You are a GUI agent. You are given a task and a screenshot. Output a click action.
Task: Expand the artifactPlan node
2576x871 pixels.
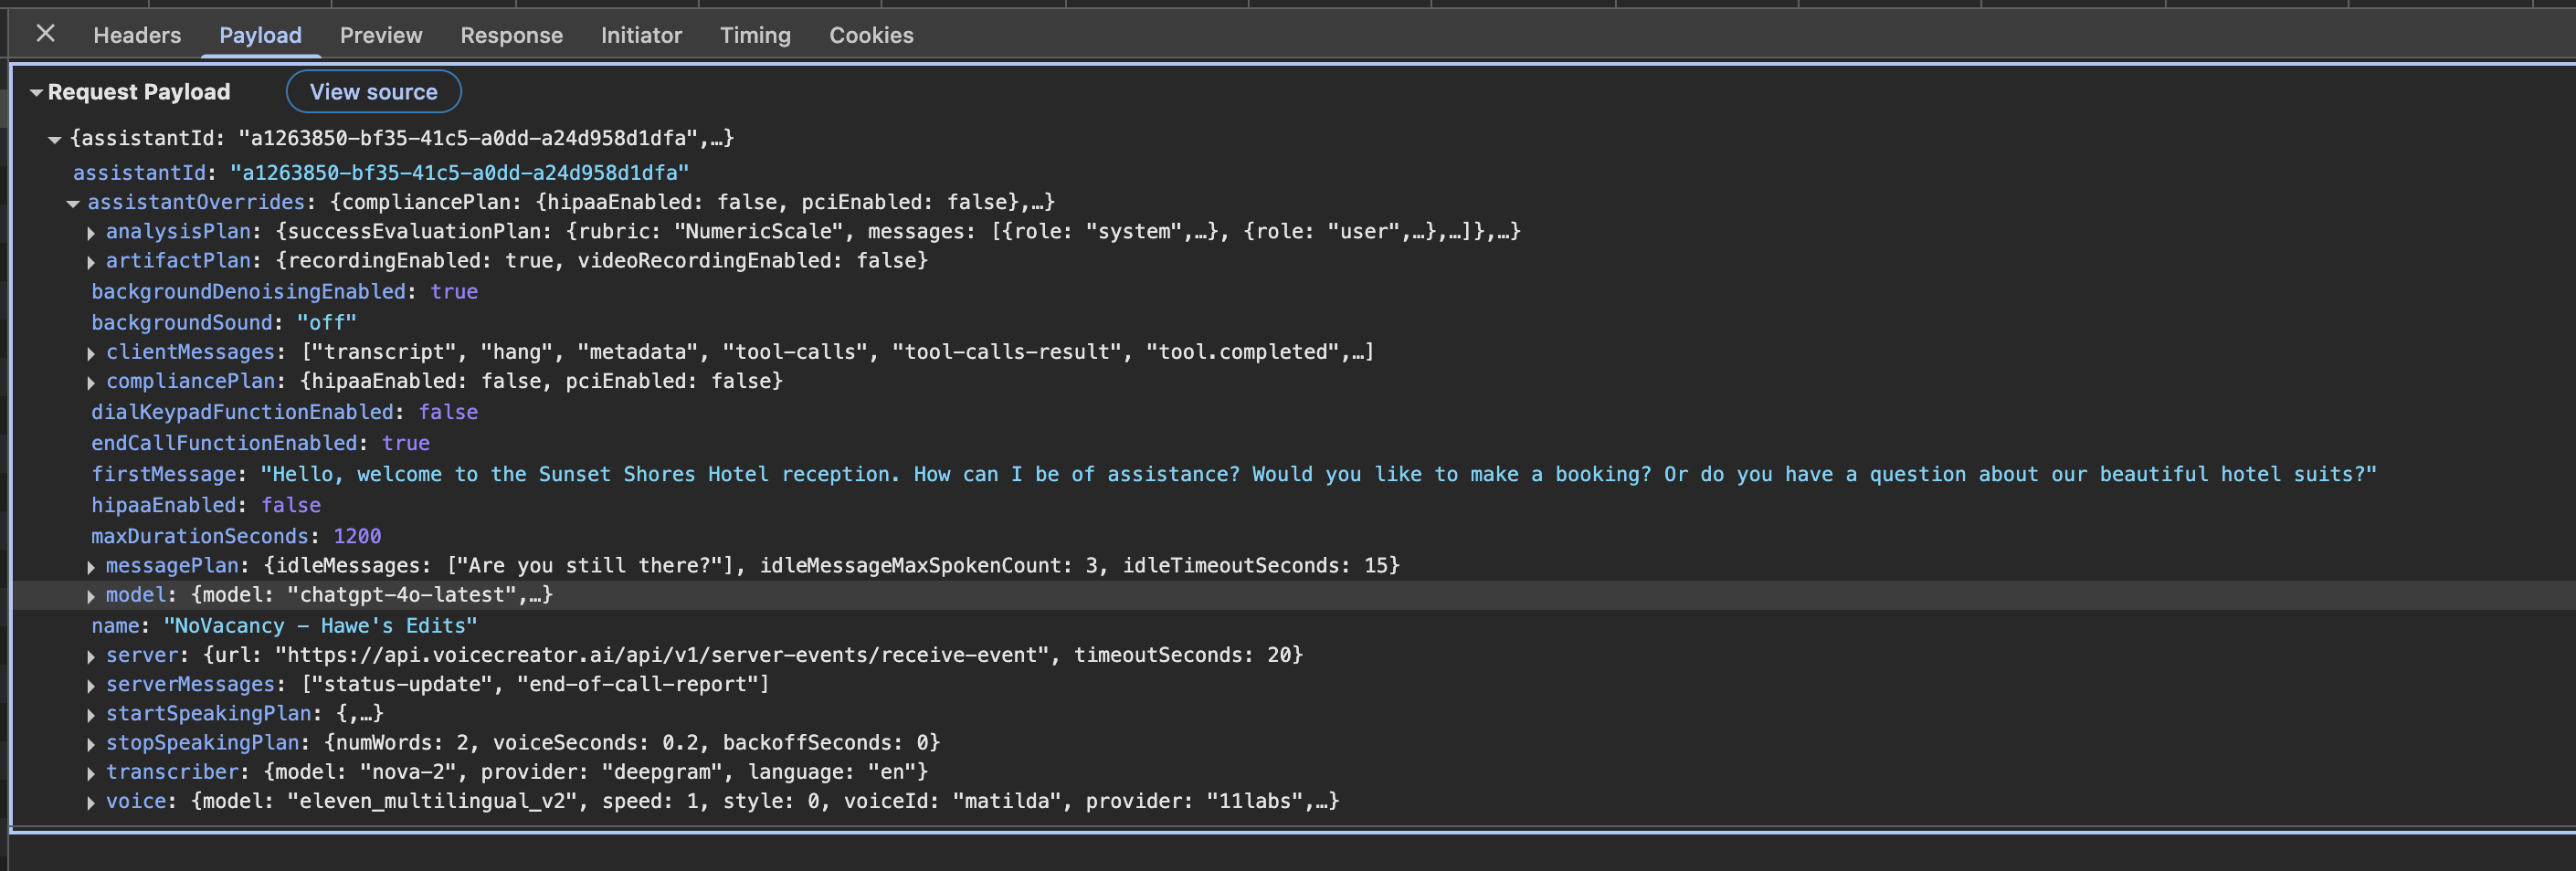[92, 261]
